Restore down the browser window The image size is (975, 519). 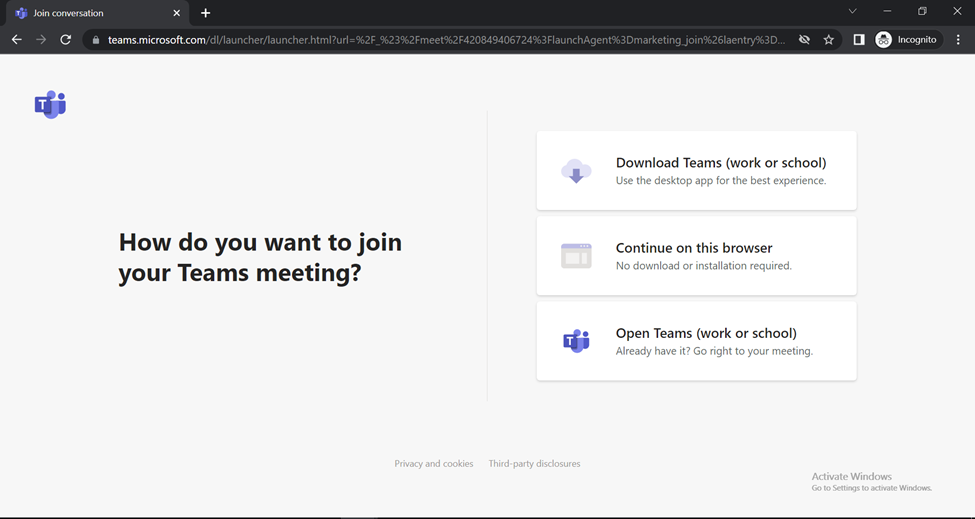coord(922,11)
